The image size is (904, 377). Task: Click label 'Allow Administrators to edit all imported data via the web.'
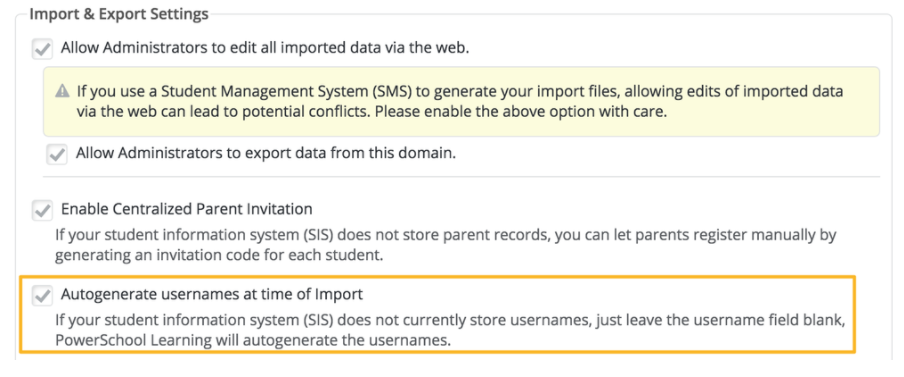265,48
